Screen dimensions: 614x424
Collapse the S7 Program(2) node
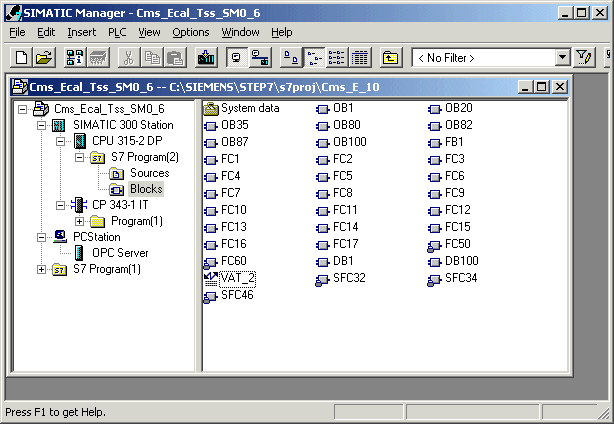pyautogui.click(x=79, y=157)
